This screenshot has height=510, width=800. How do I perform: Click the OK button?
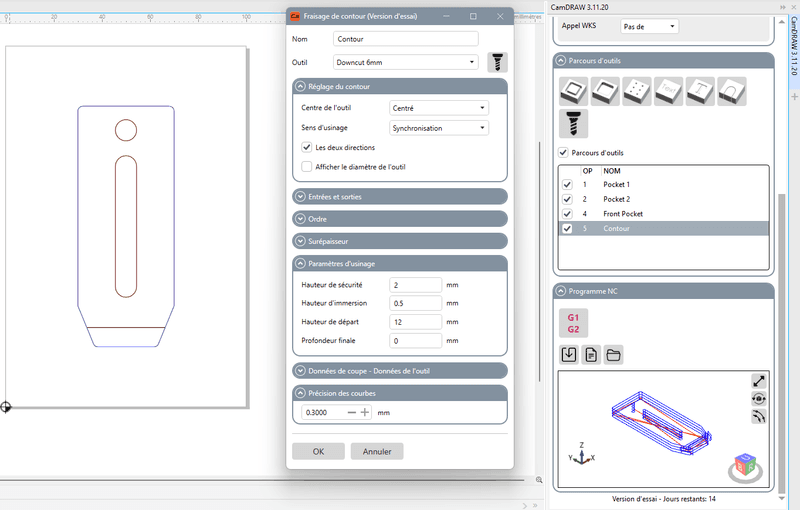318,451
